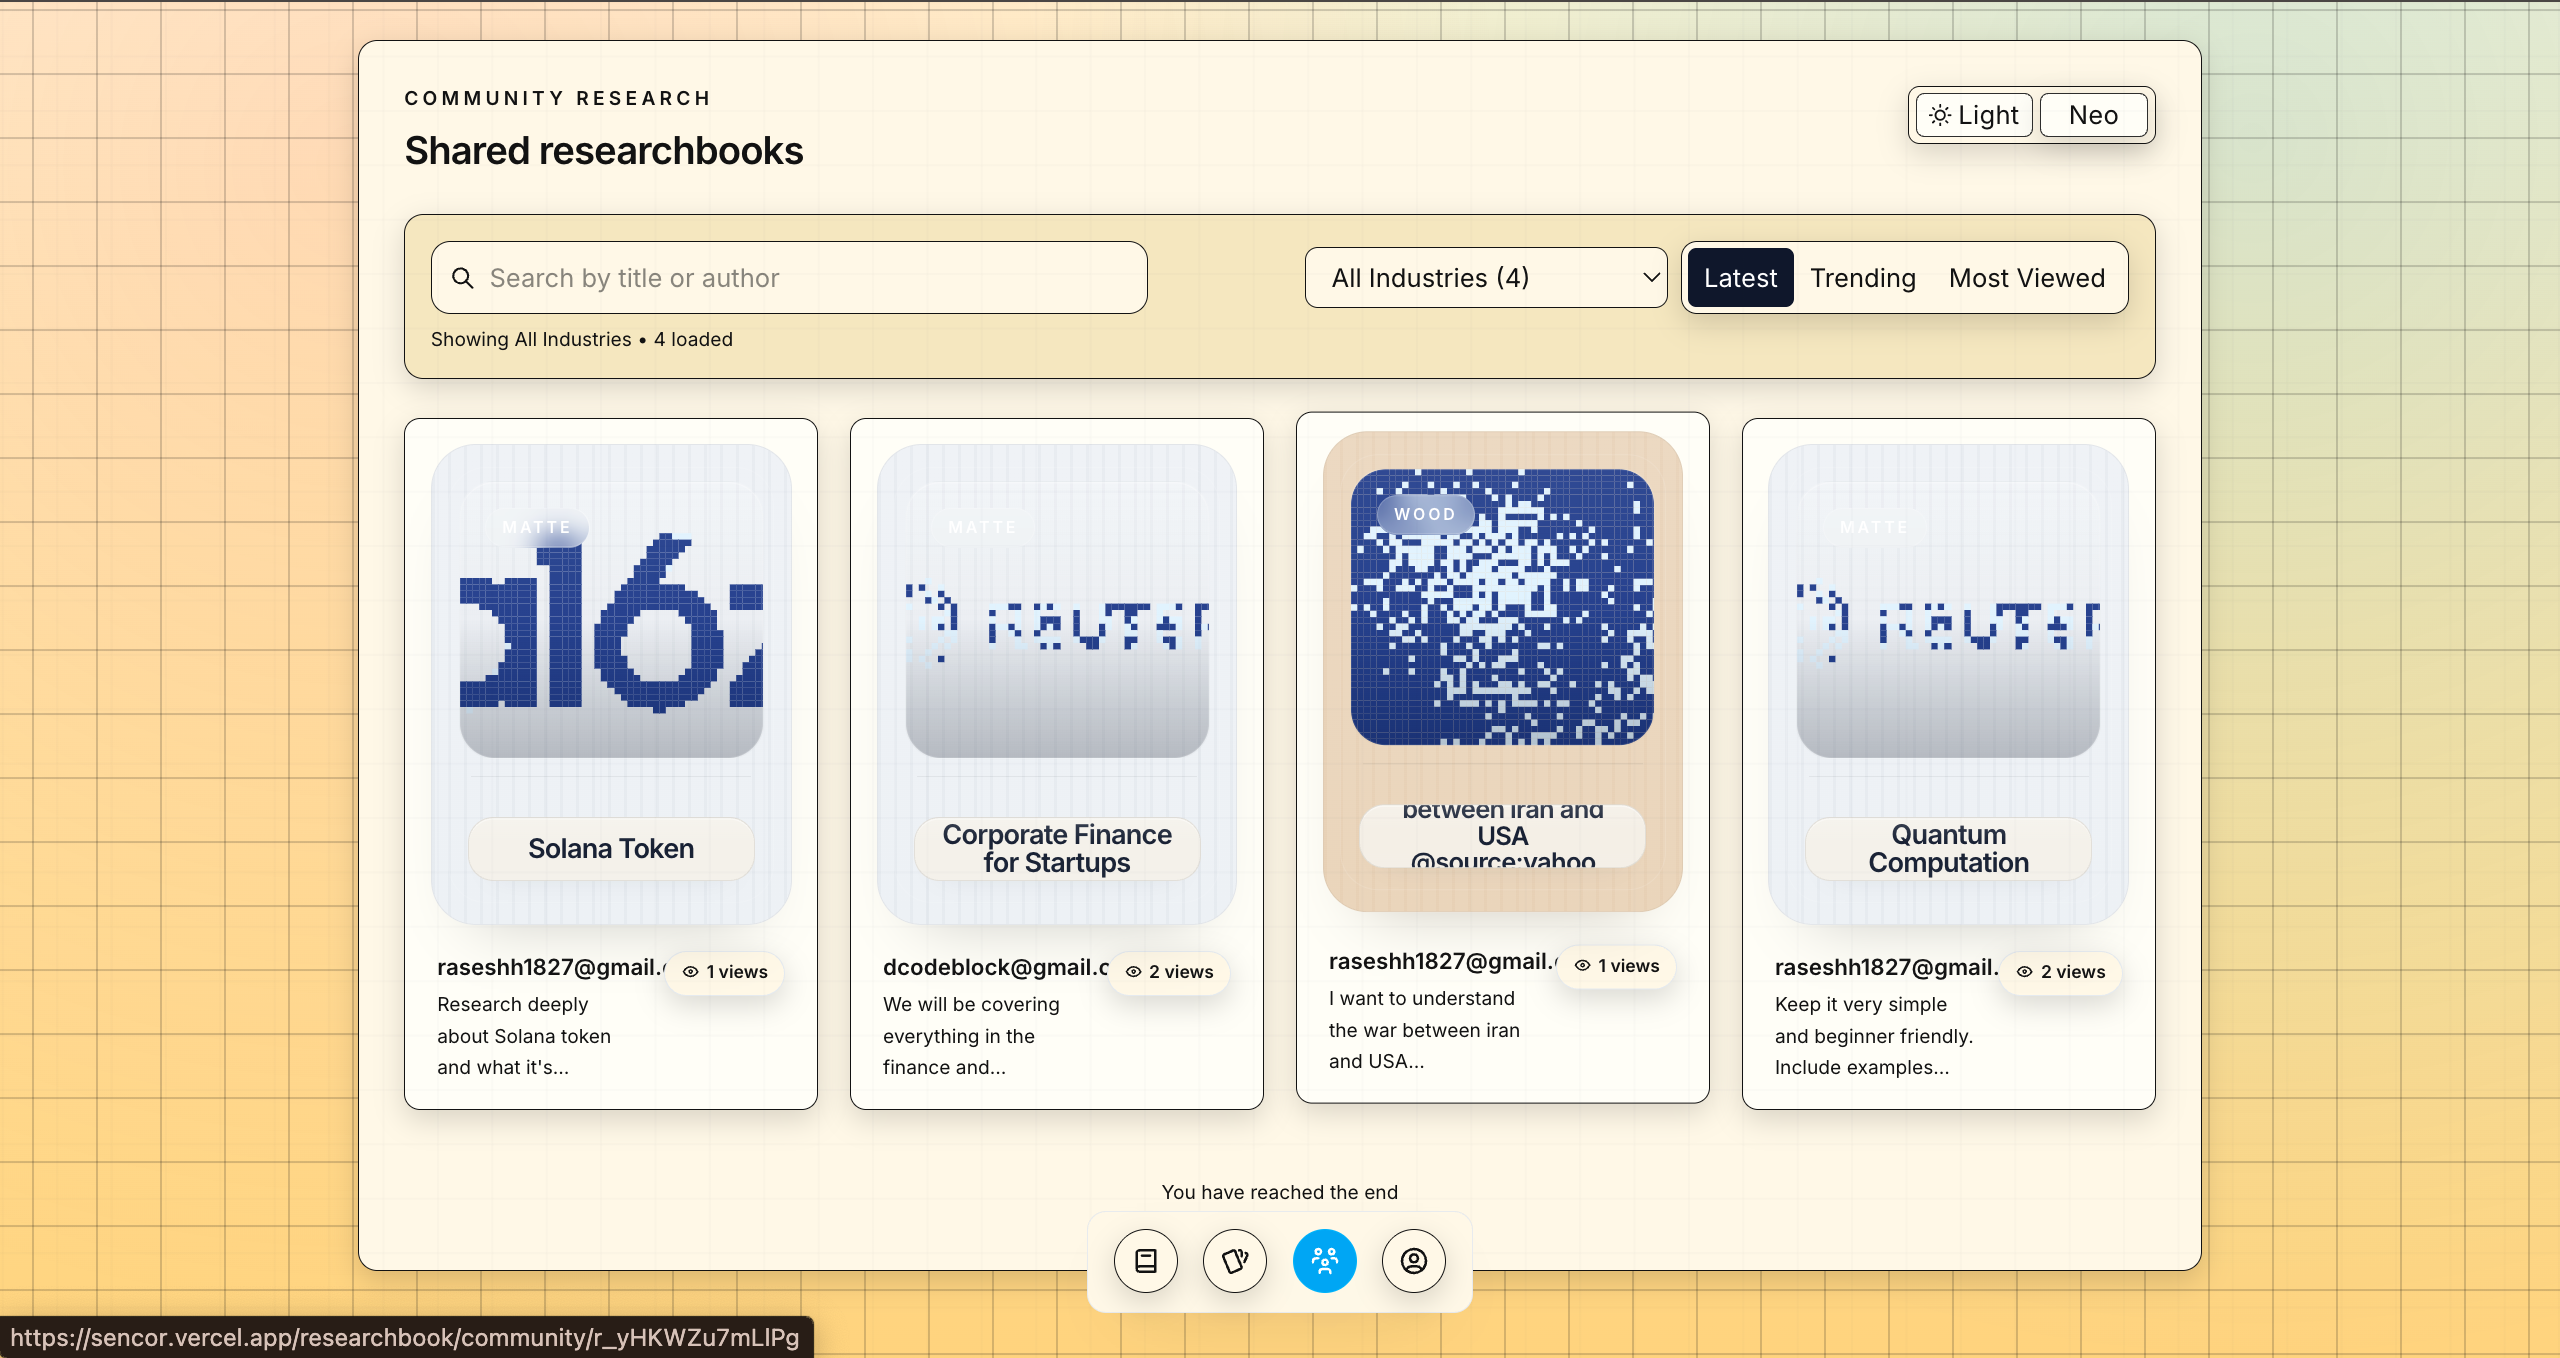The image size is (2560, 1358).
Task: Open the user profile icon in dock
Action: point(1413,1261)
